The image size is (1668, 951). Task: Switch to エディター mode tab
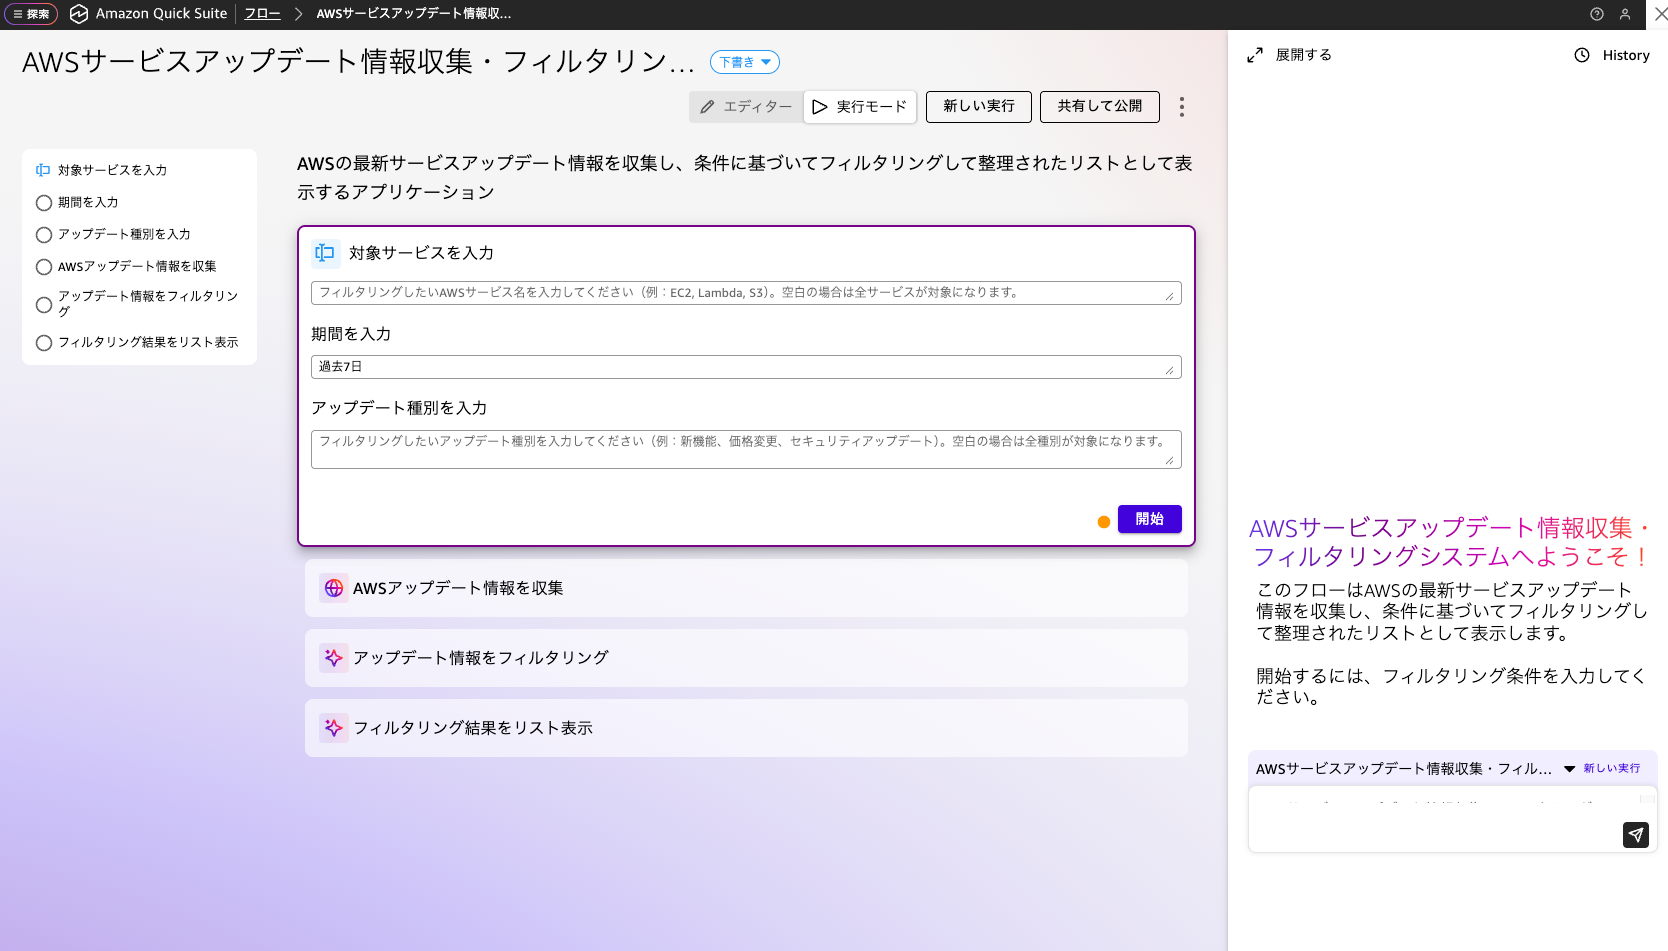point(746,107)
